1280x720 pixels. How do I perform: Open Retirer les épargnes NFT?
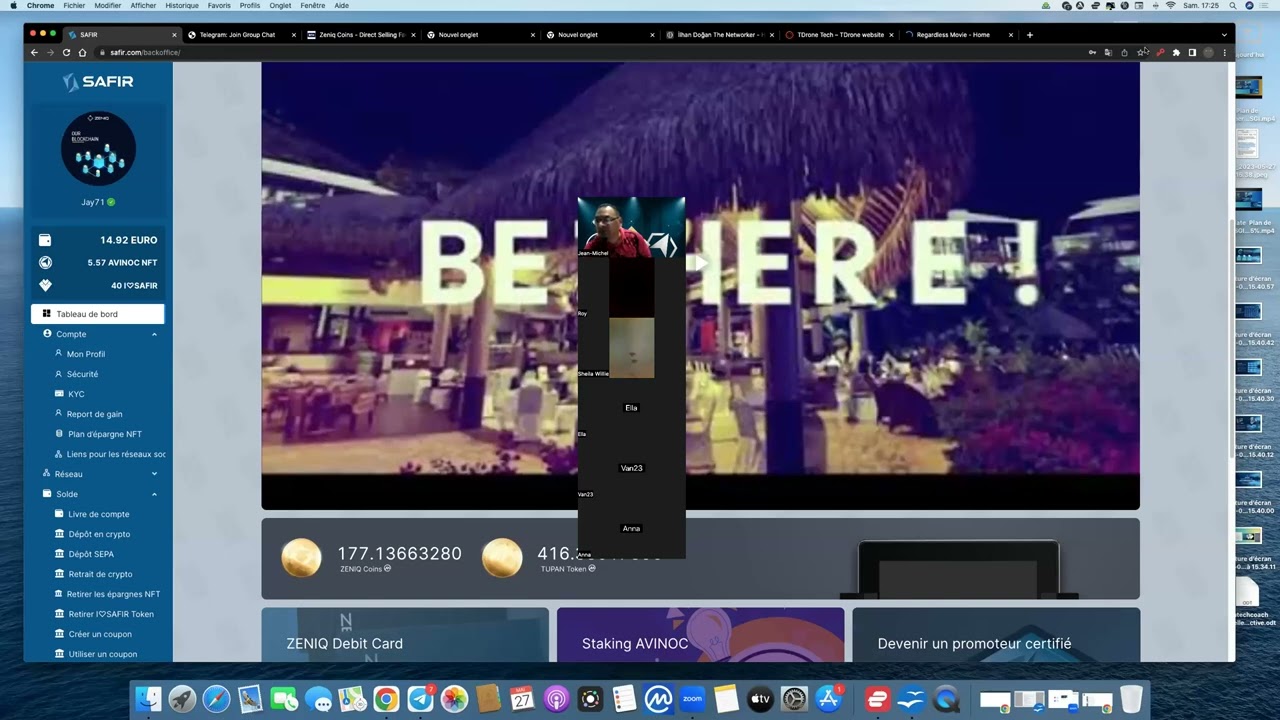[113, 594]
